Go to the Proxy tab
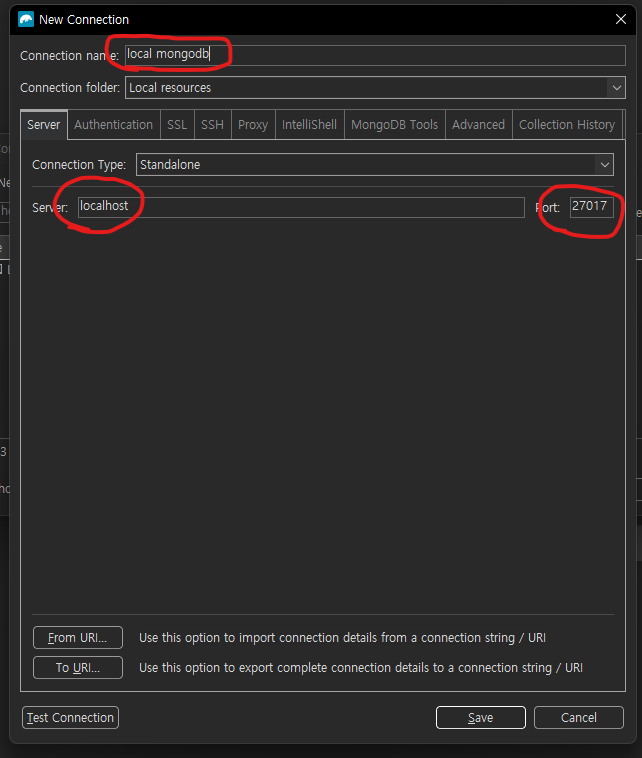The height and width of the screenshot is (758, 642). click(x=253, y=125)
